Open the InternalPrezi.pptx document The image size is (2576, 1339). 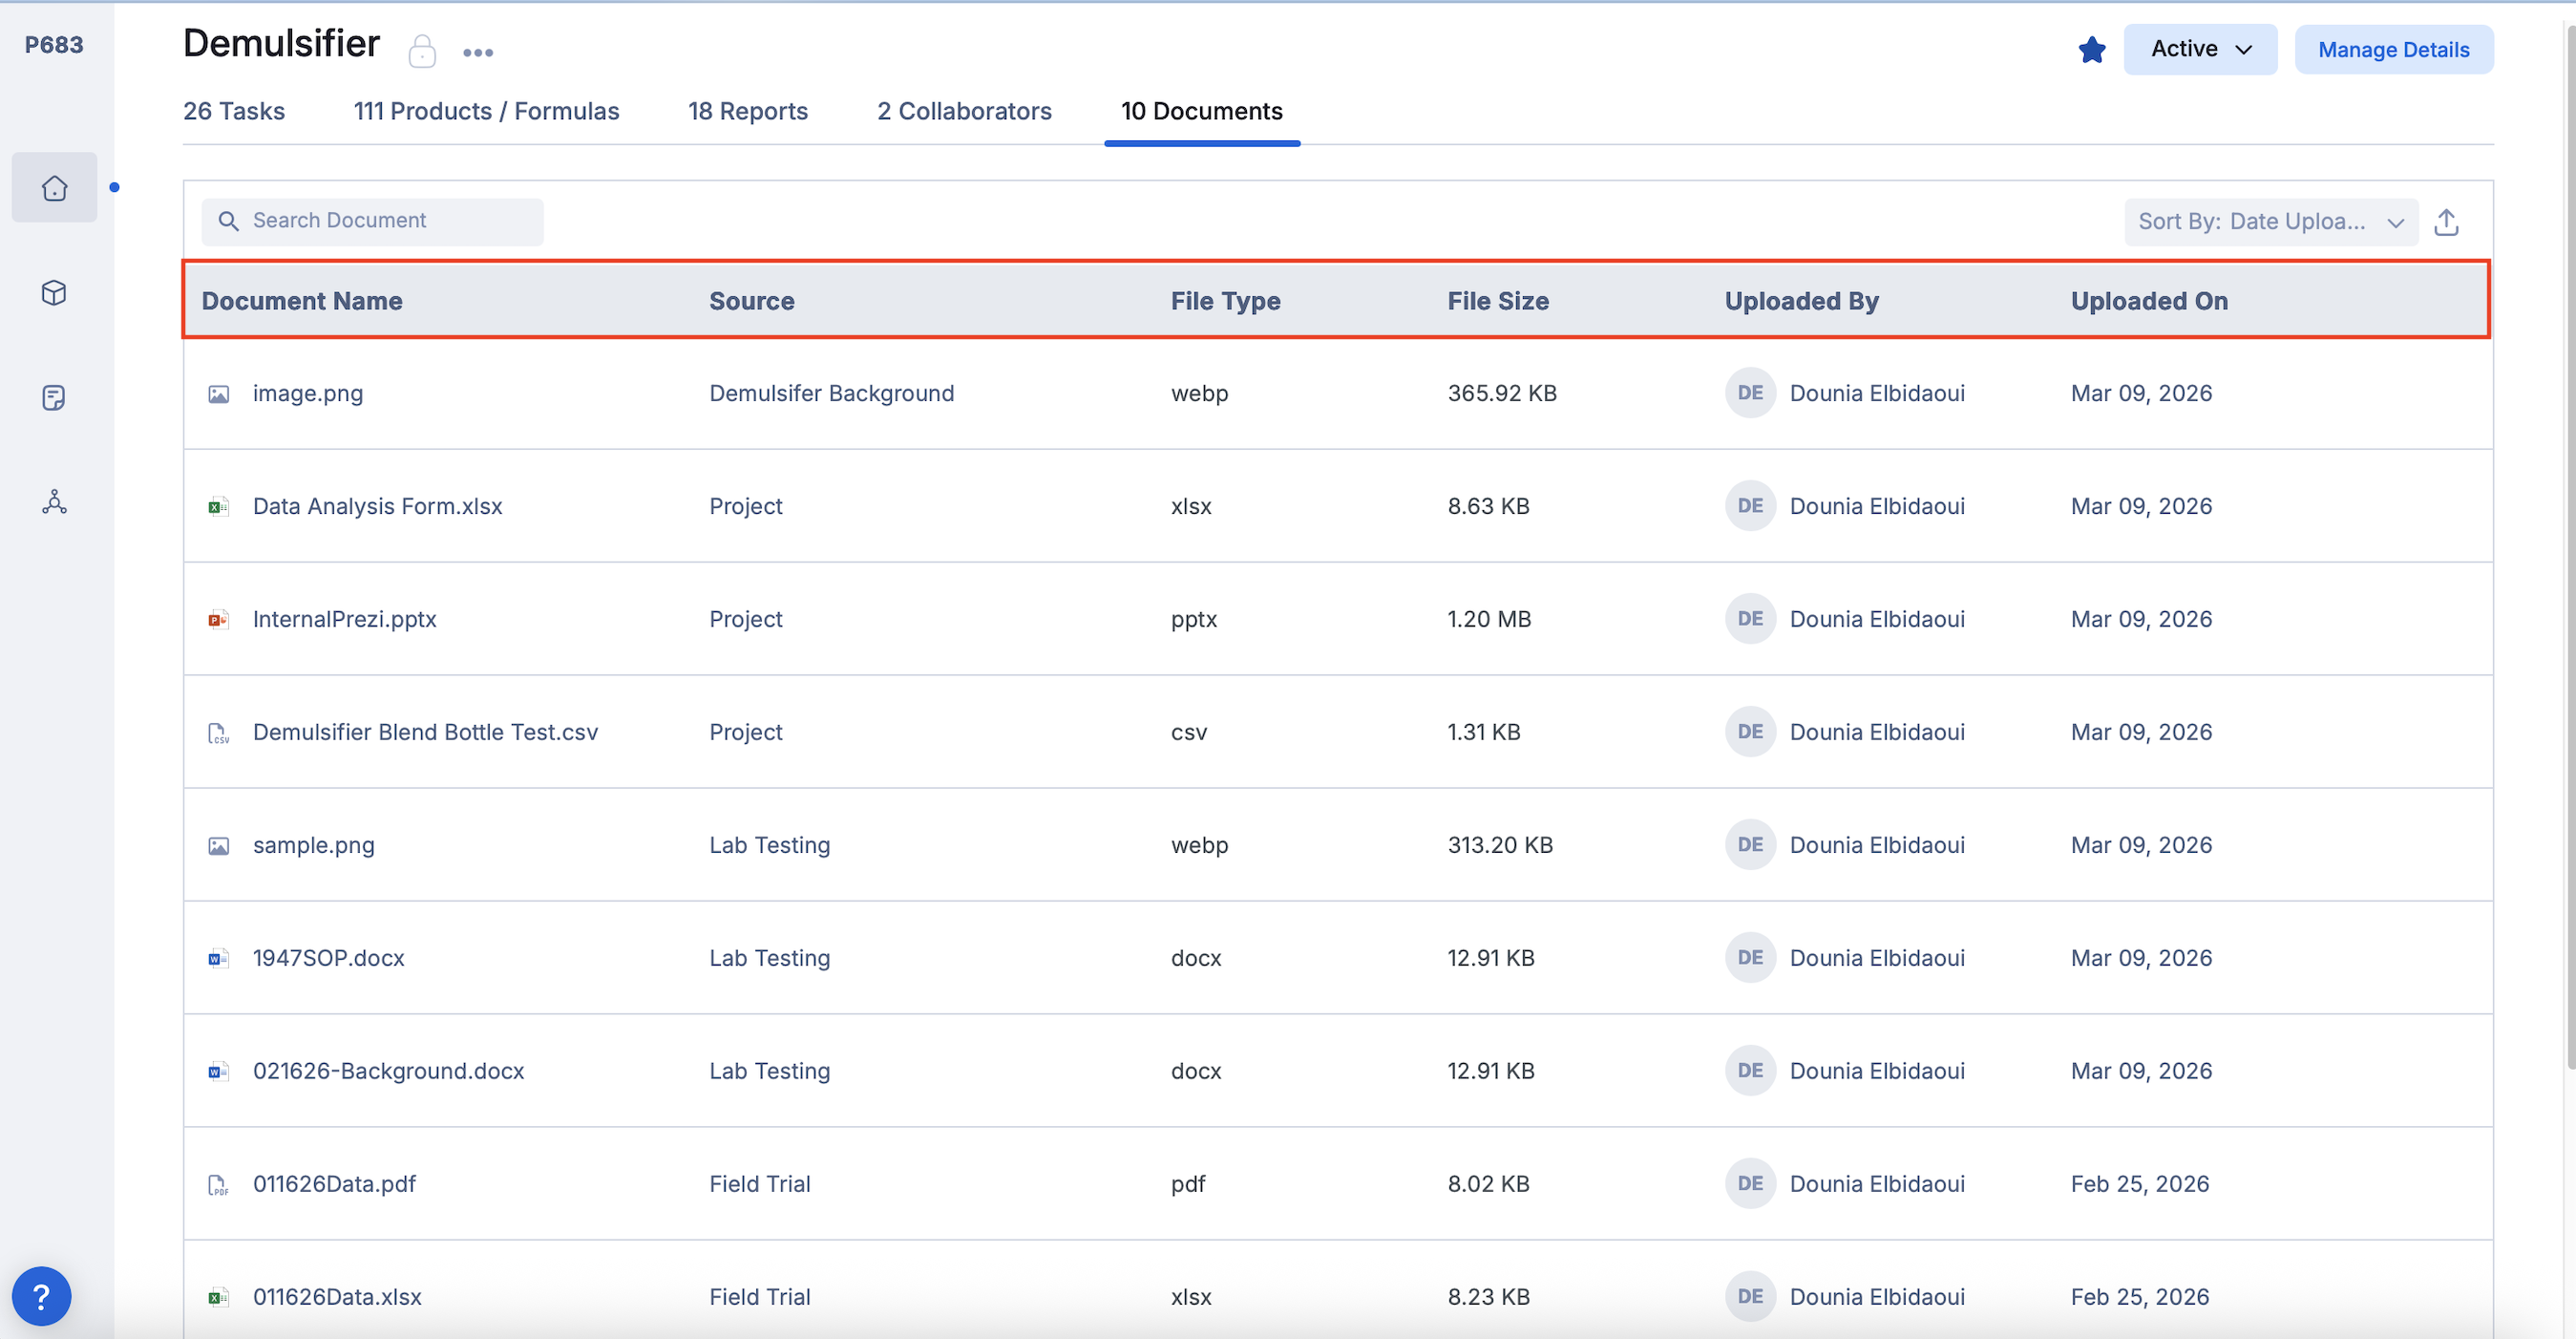[344, 619]
